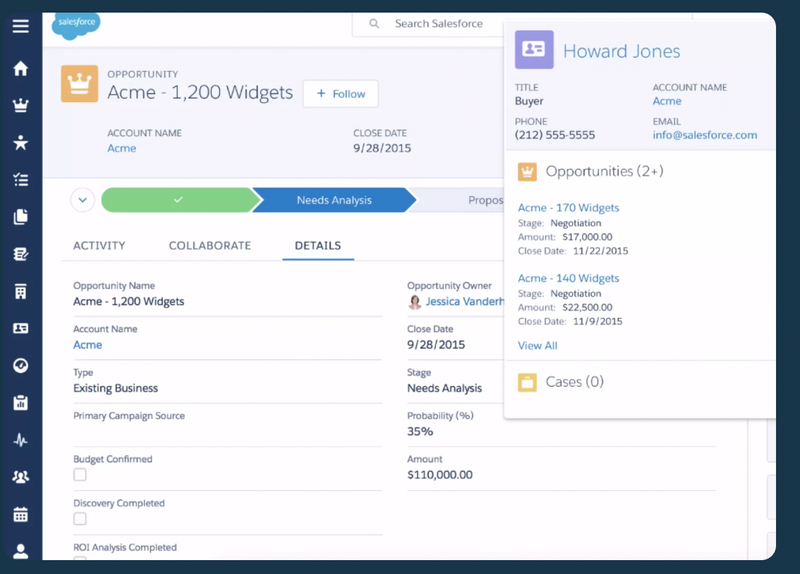Click the Follow button
Viewport: 800px width, 574px height.
[x=340, y=94]
